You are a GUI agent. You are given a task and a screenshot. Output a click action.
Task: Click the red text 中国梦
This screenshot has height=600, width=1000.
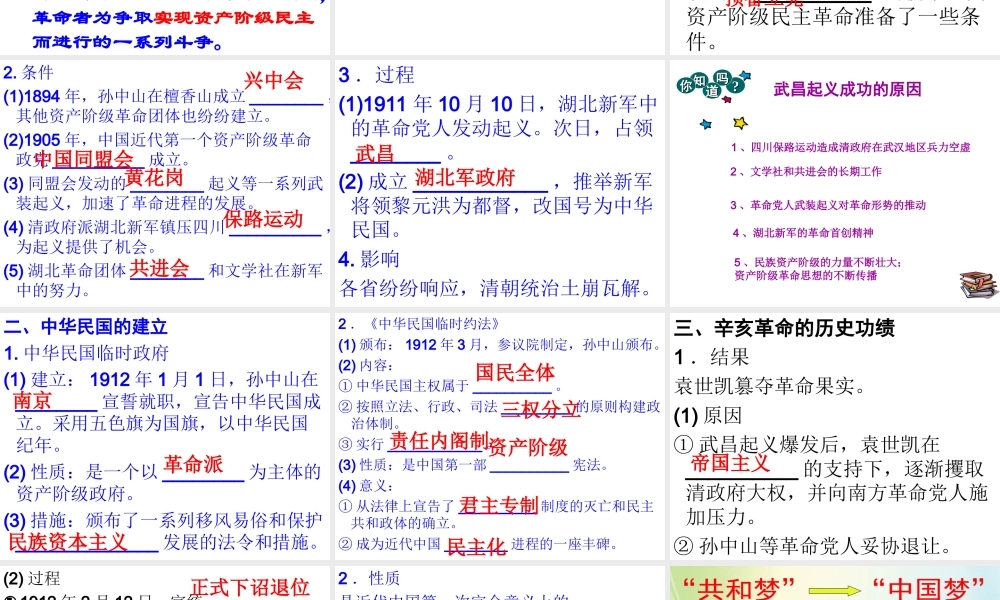tap(928, 589)
